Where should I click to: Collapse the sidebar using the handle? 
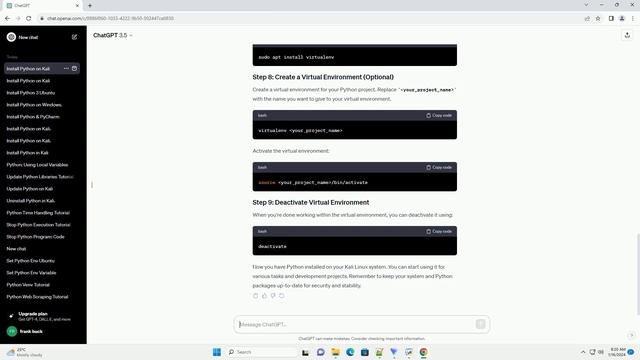pyautogui.click(x=92, y=185)
